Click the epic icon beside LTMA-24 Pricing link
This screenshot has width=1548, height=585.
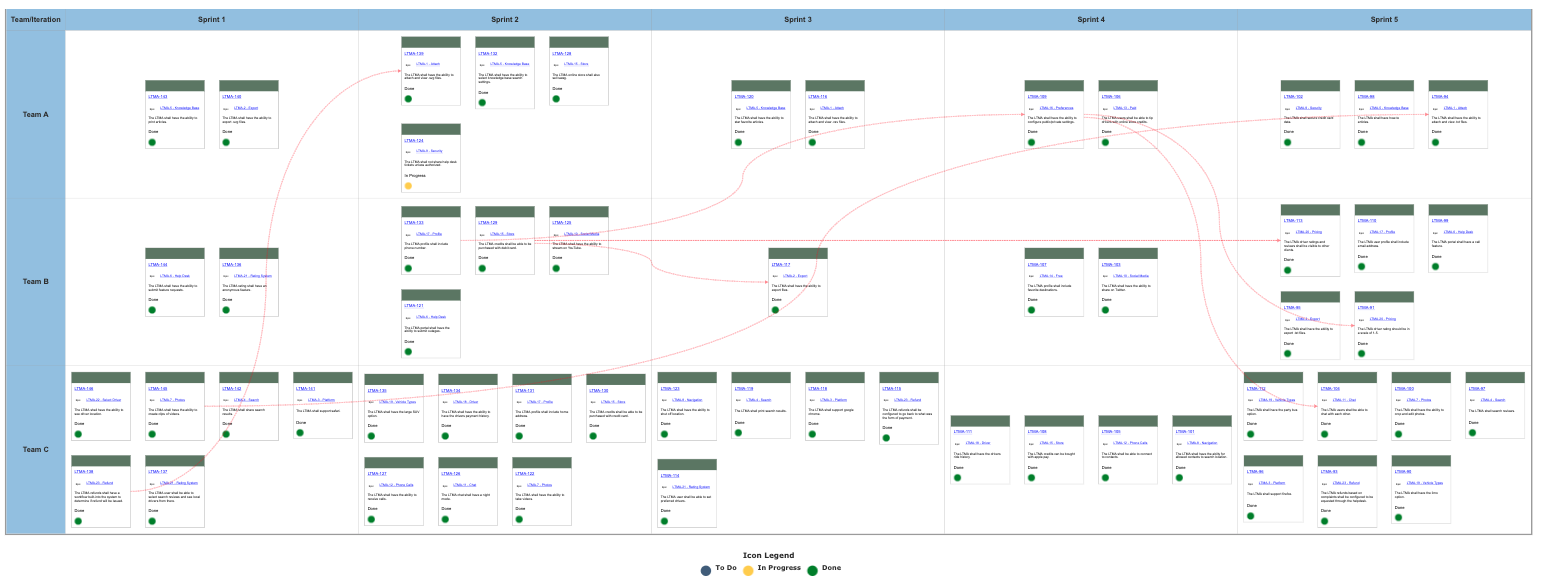click(x=1288, y=231)
